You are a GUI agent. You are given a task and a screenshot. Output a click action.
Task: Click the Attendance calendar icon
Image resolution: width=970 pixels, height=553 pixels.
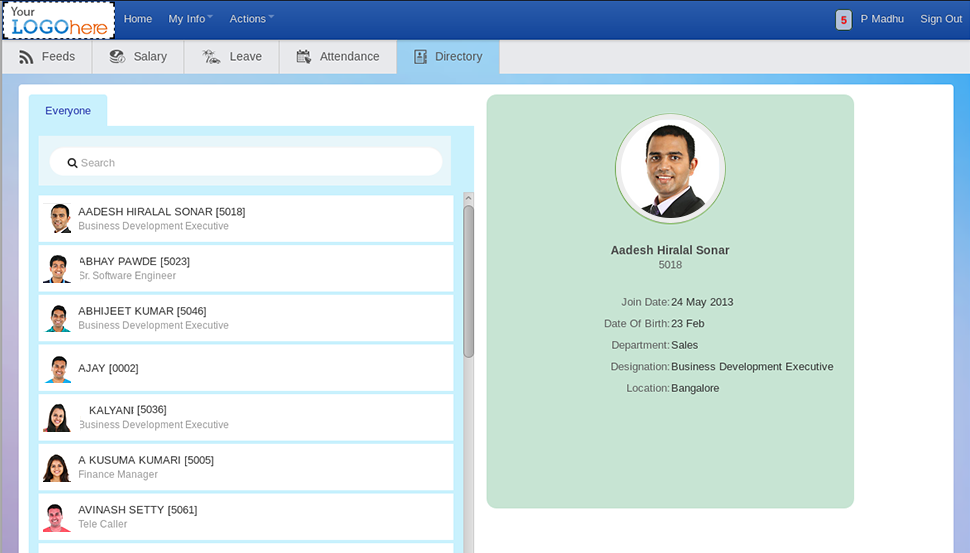[303, 57]
